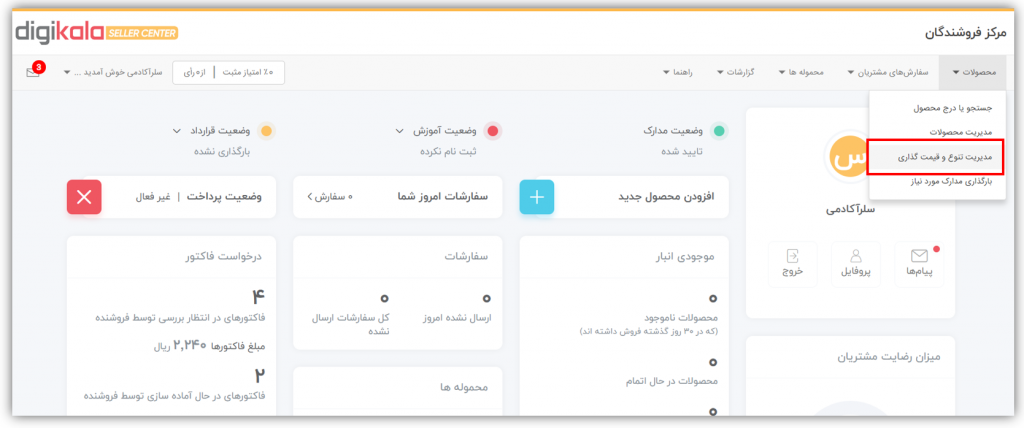The height and width of the screenshot is (428, 1024).
Task: Select مدیریت محصولات menu item
Action: pyautogui.click(x=961, y=131)
